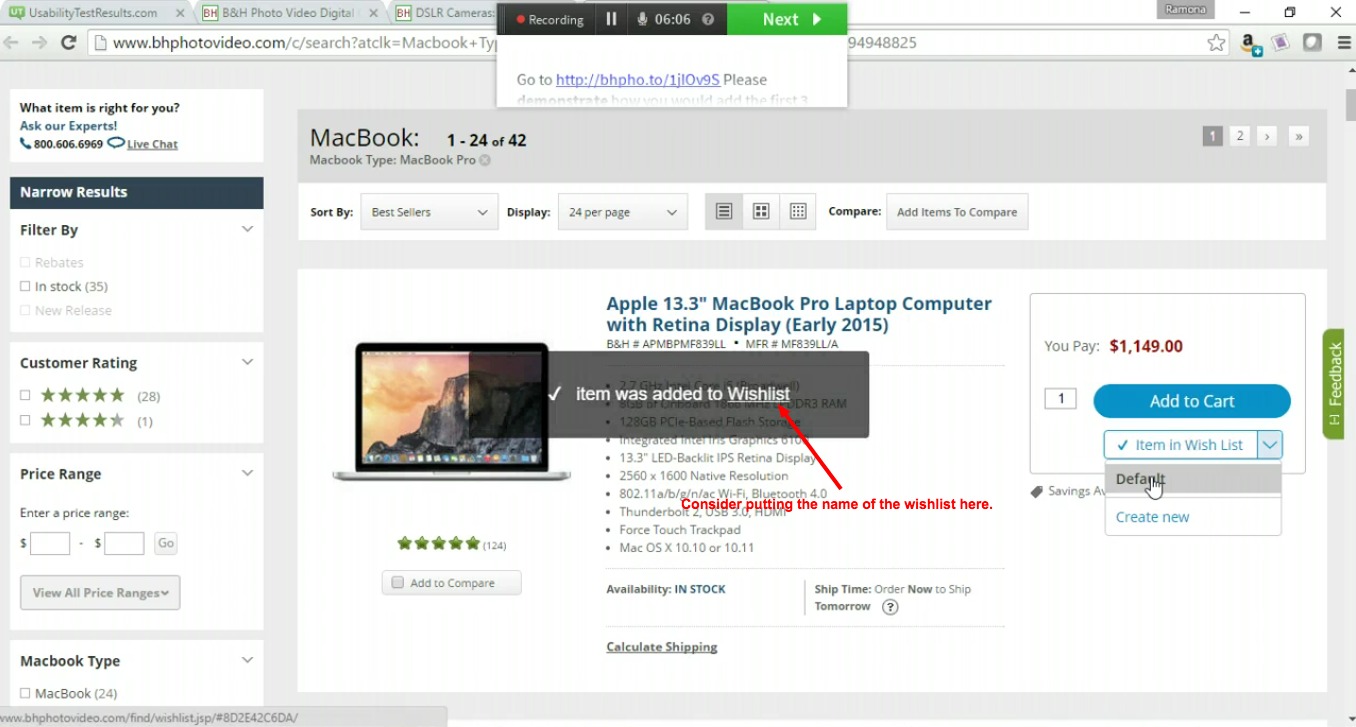Image resolution: width=1356 pixels, height=727 pixels.
Task: Check the In stock filter
Action: click(25, 287)
